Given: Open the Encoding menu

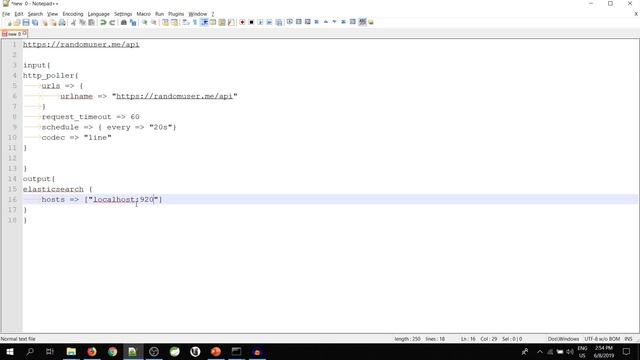Looking at the screenshot, I should click(73, 14).
